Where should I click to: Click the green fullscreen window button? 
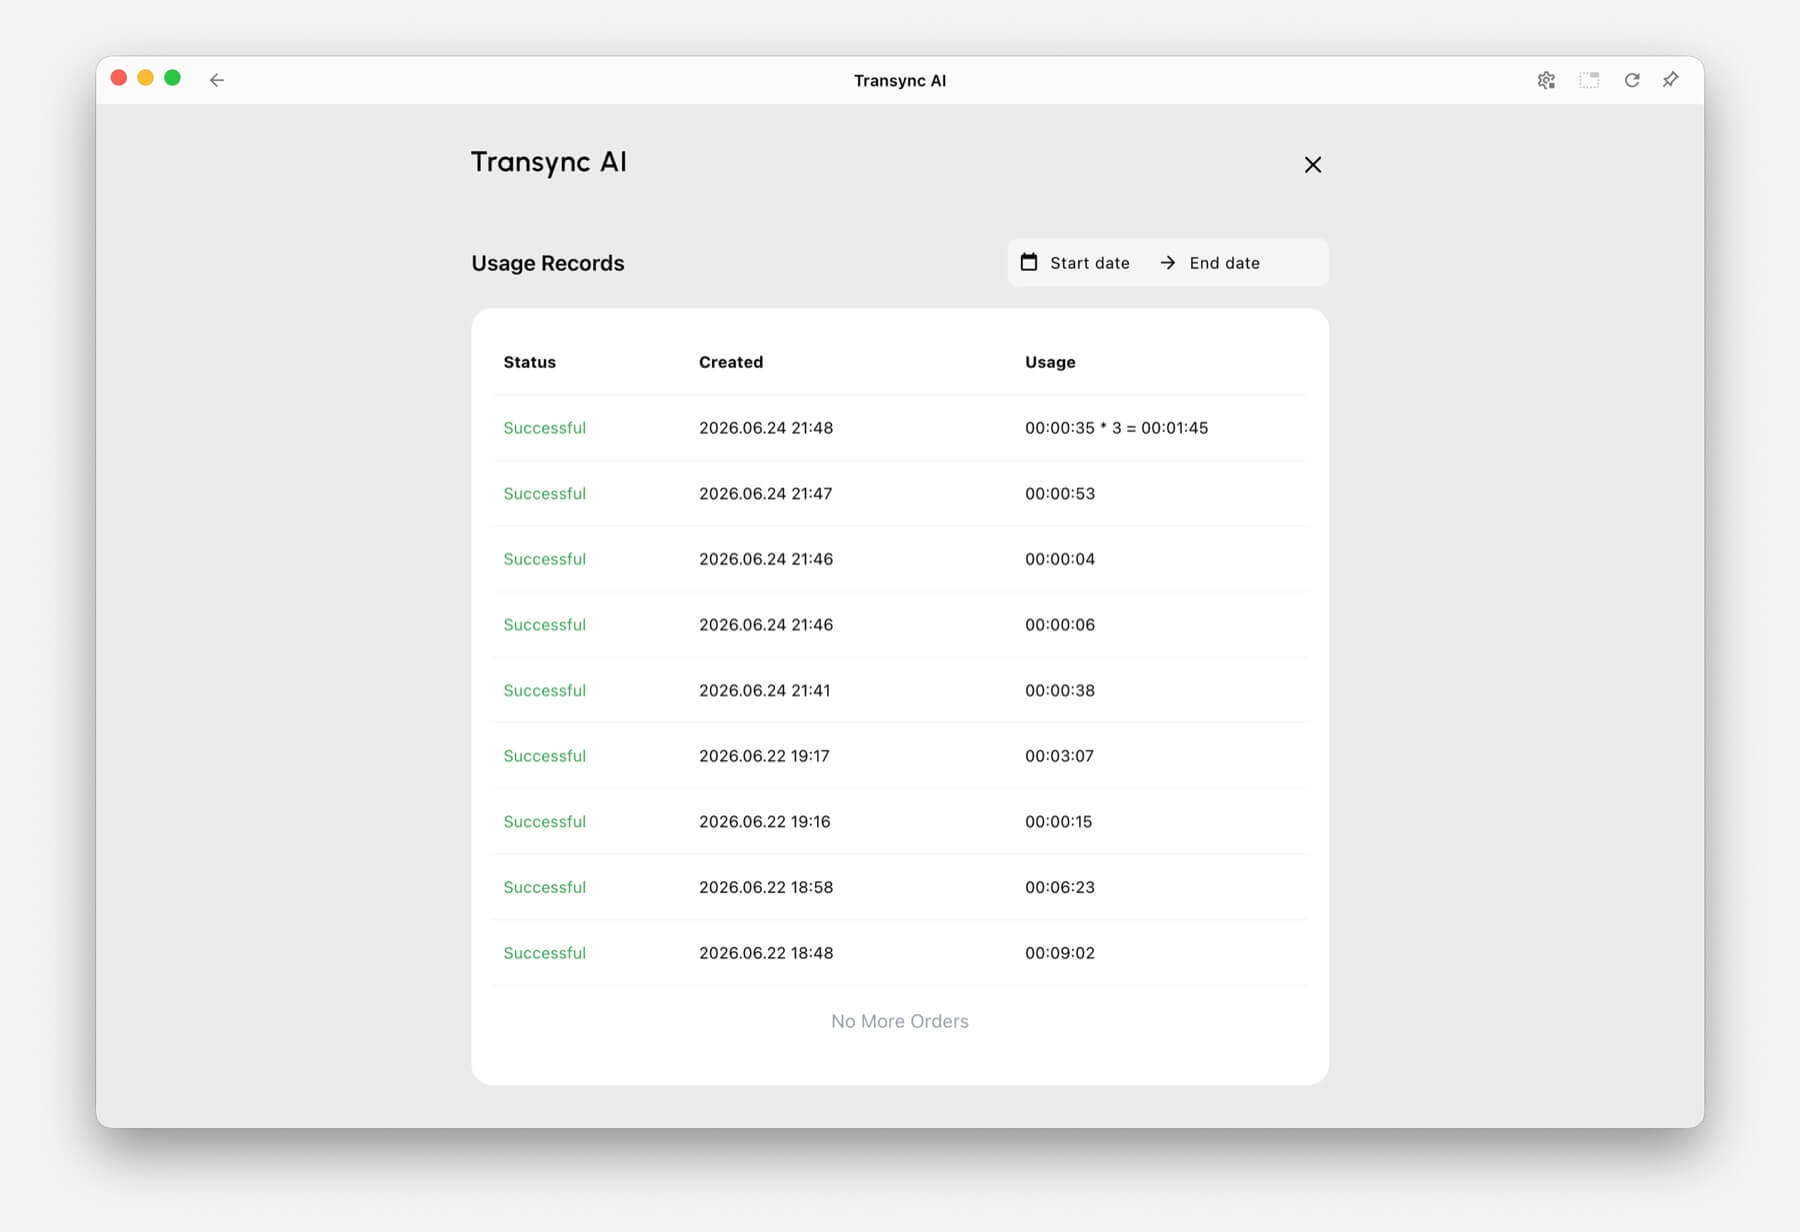point(172,78)
